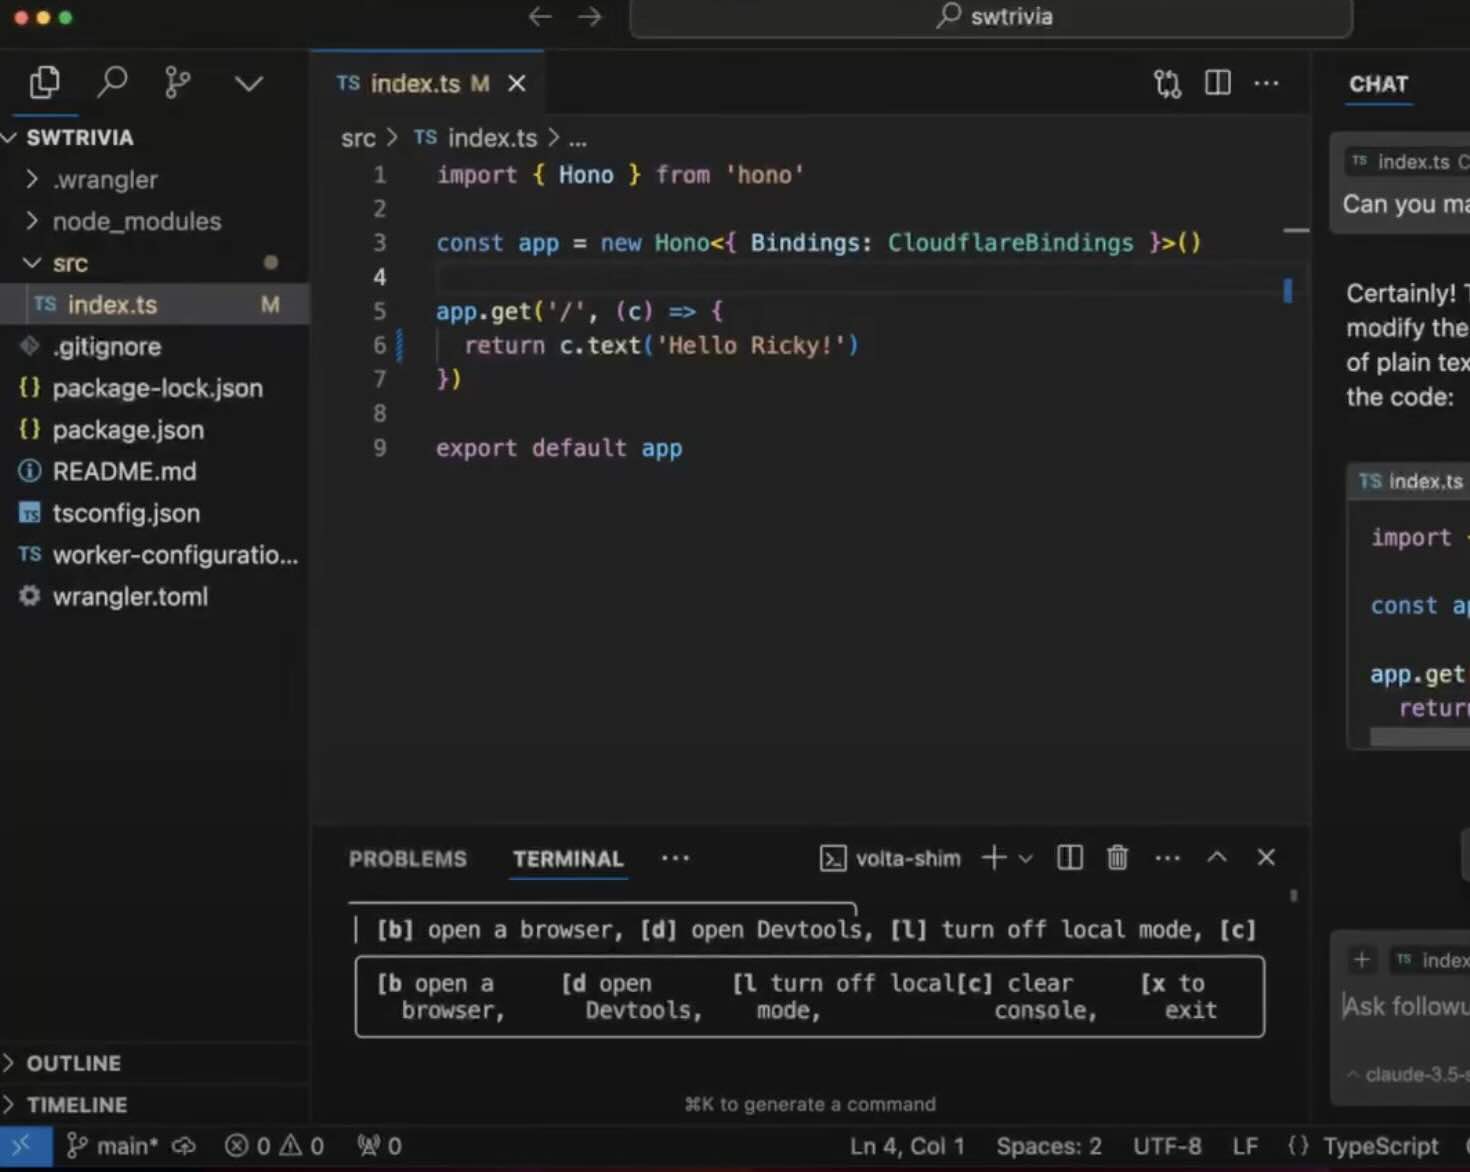Change language mode TypeScript

(x=1380, y=1146)
